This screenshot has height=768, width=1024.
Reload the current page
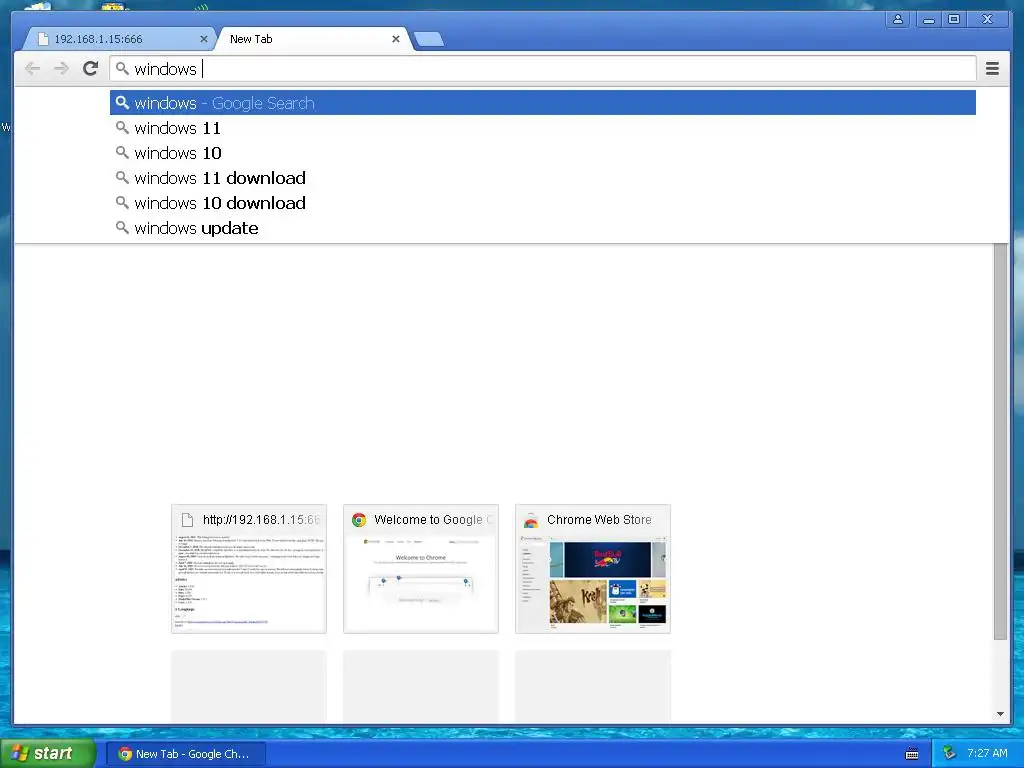91,69
